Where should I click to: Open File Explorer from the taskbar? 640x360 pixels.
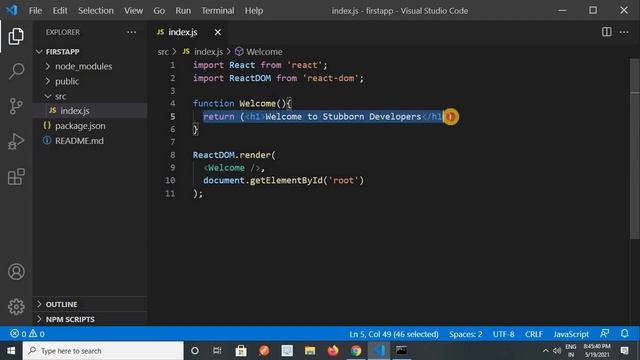pyautogui.click(x=310, y=351)
